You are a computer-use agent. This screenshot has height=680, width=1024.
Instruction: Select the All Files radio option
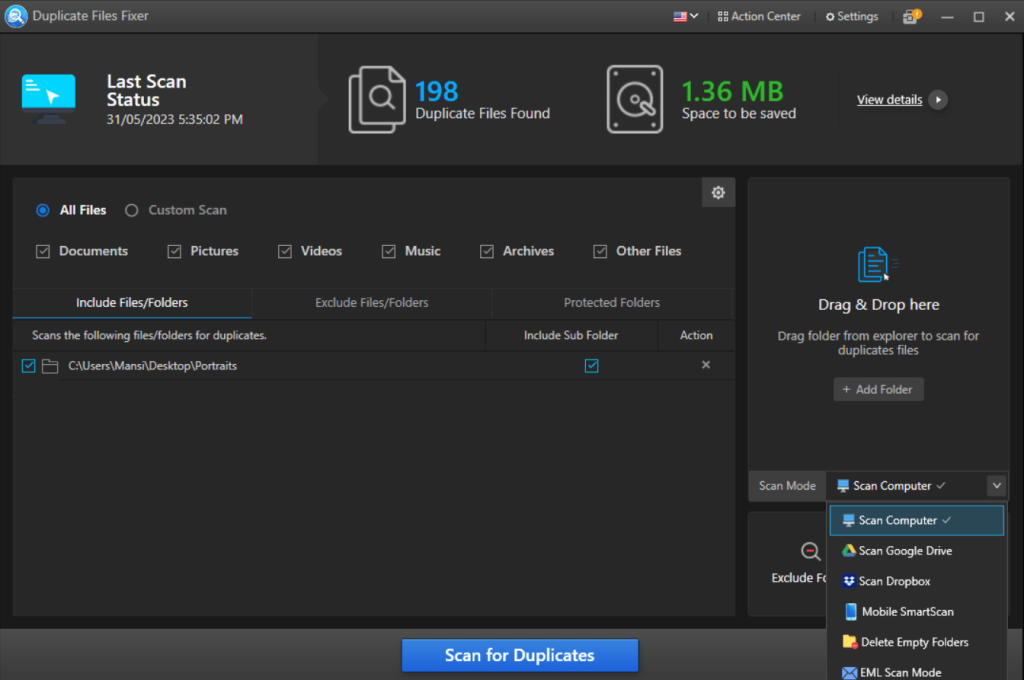43,210
